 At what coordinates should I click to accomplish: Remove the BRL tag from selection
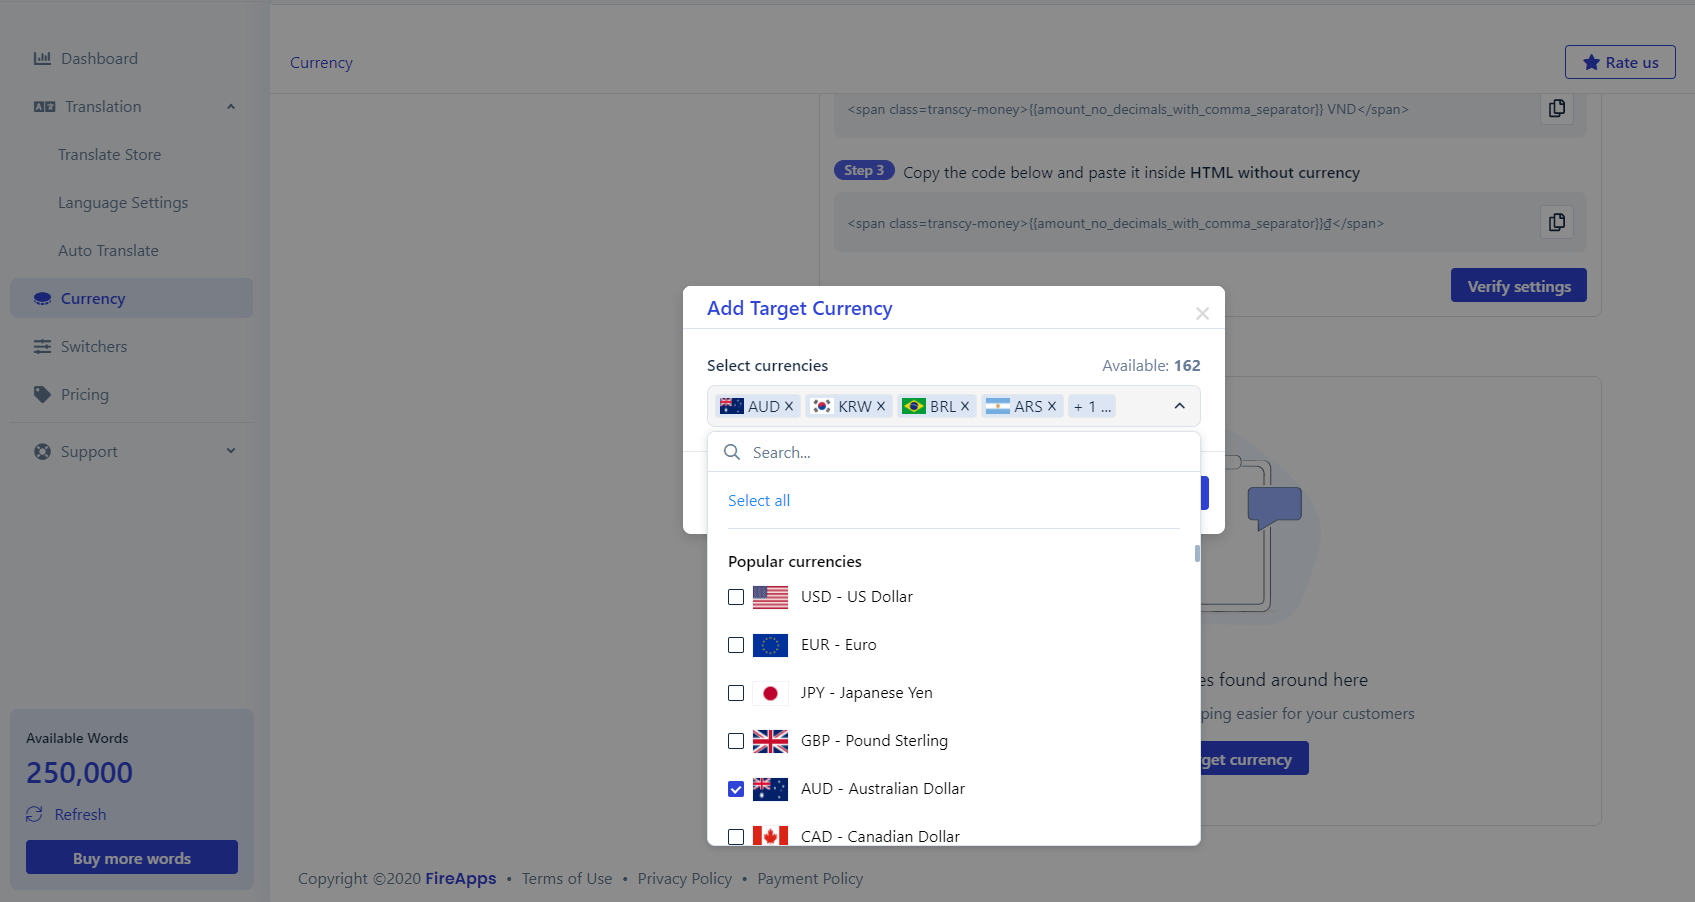(965, 406)
